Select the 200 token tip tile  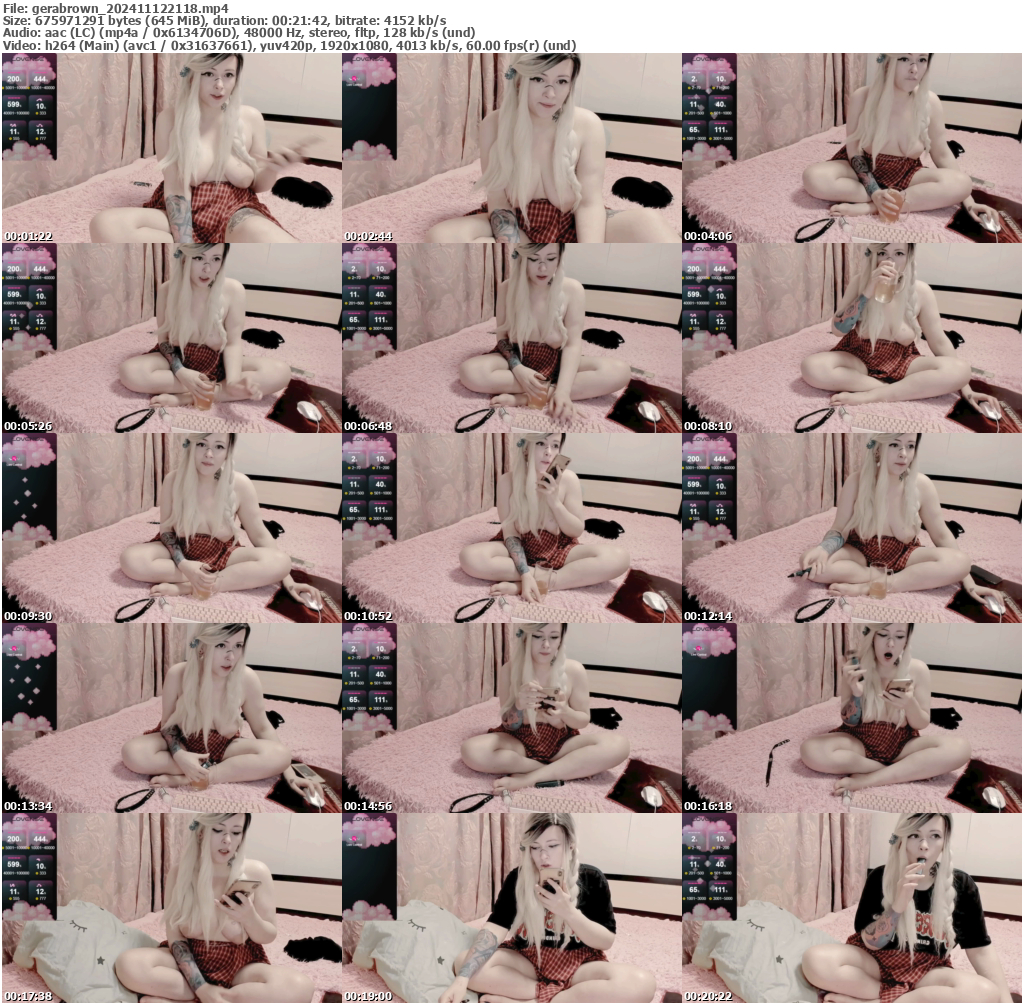14,79
